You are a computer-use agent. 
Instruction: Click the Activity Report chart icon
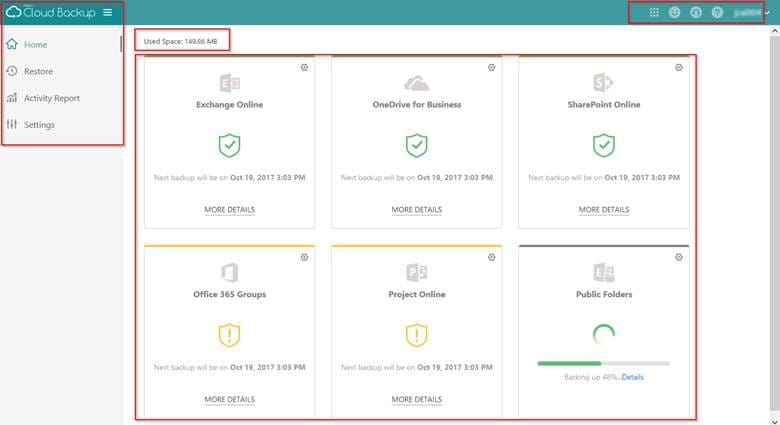12,98
